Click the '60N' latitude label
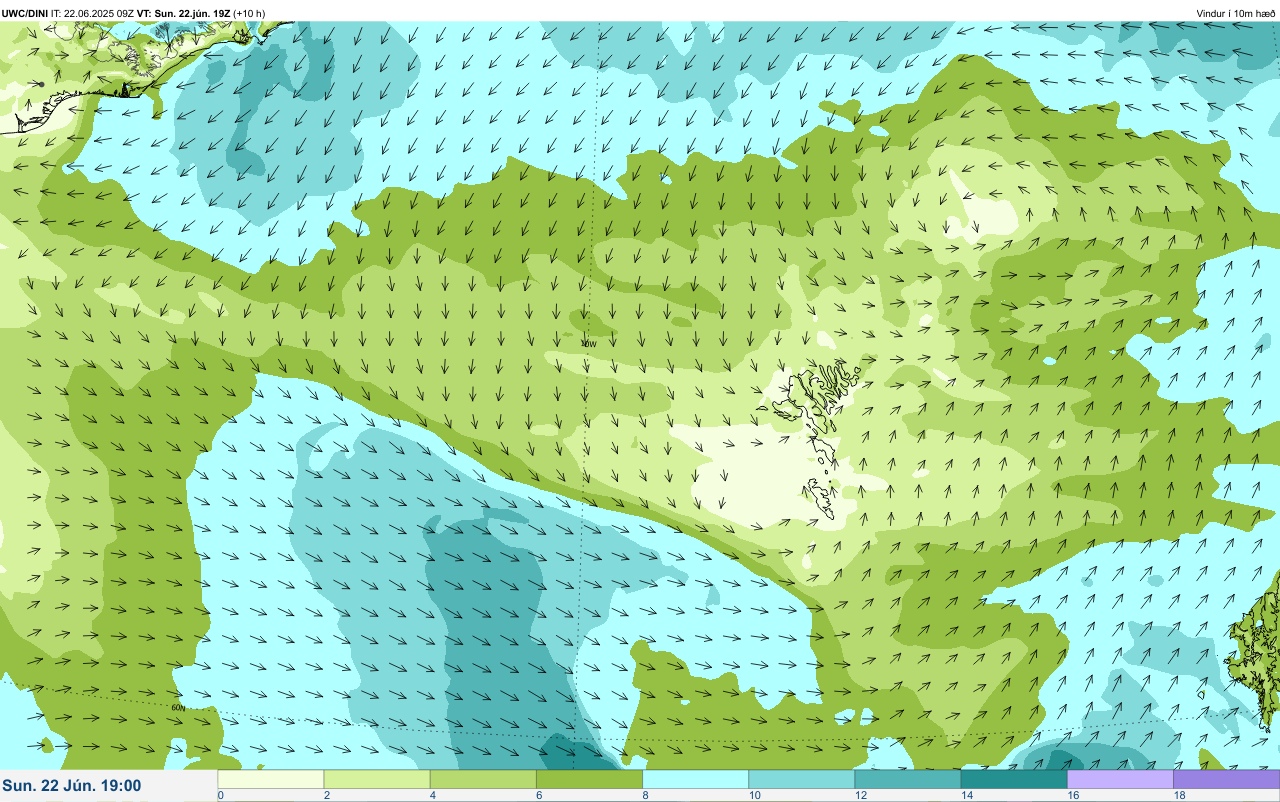Image resolution: width=1280 pixels, height=802 pixels. point(180,709)
